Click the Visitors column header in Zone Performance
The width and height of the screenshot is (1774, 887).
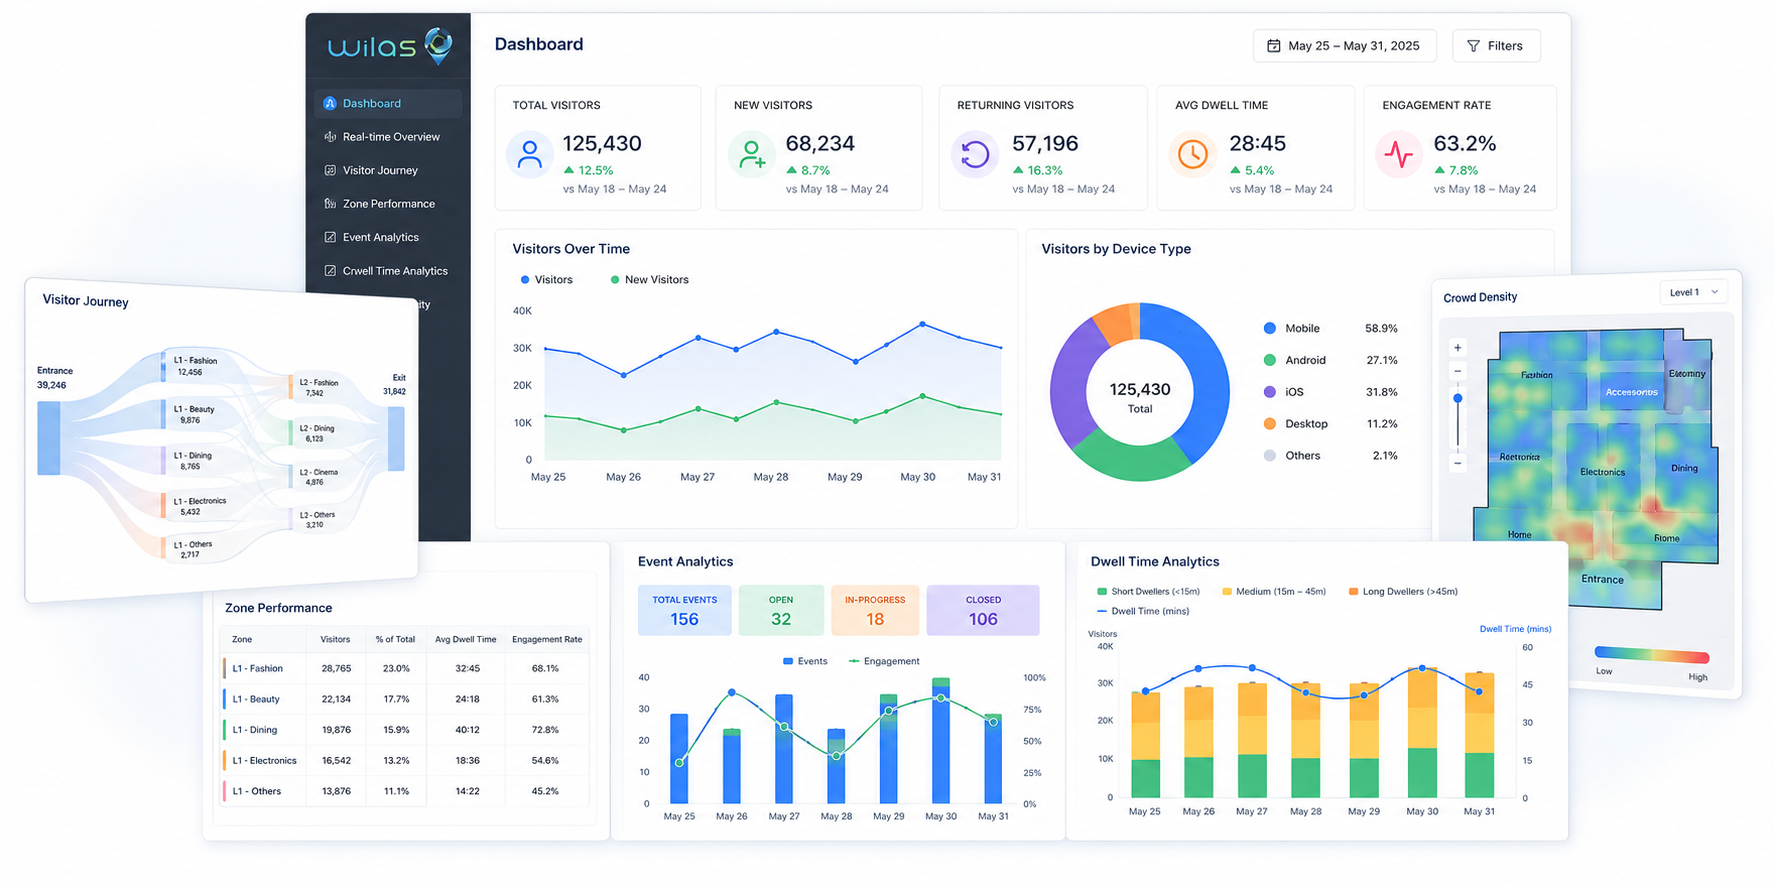coord(335,640)
